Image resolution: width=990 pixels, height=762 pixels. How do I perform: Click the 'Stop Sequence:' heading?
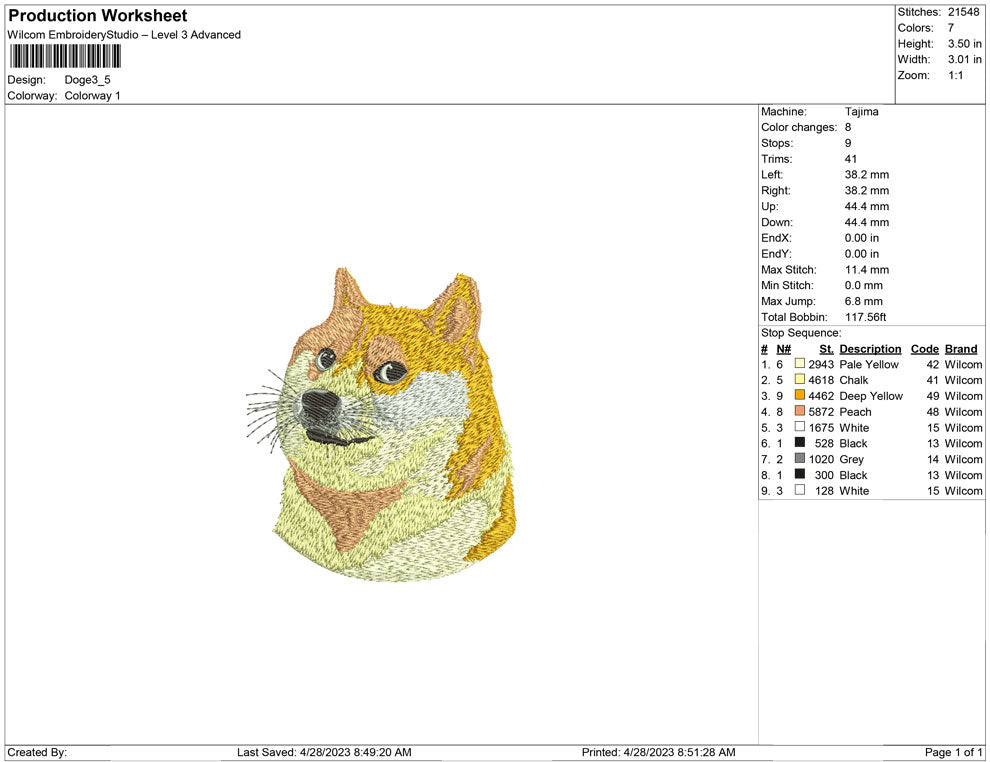click(801, 333)
